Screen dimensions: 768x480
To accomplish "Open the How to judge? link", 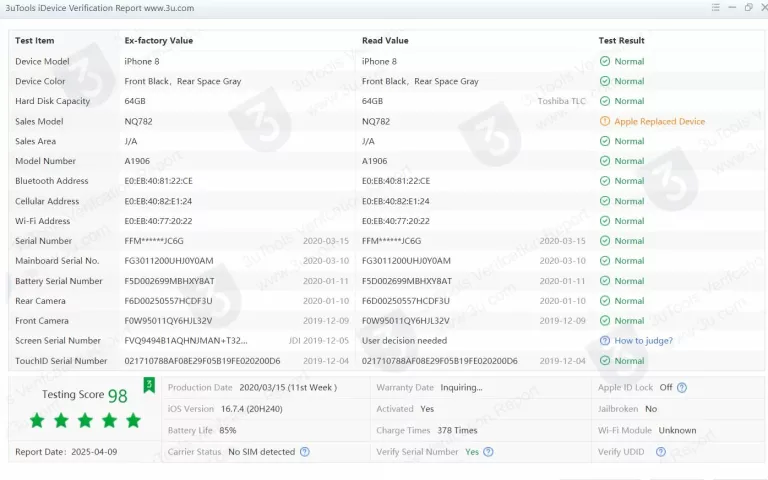I will [x=643, y=341].
